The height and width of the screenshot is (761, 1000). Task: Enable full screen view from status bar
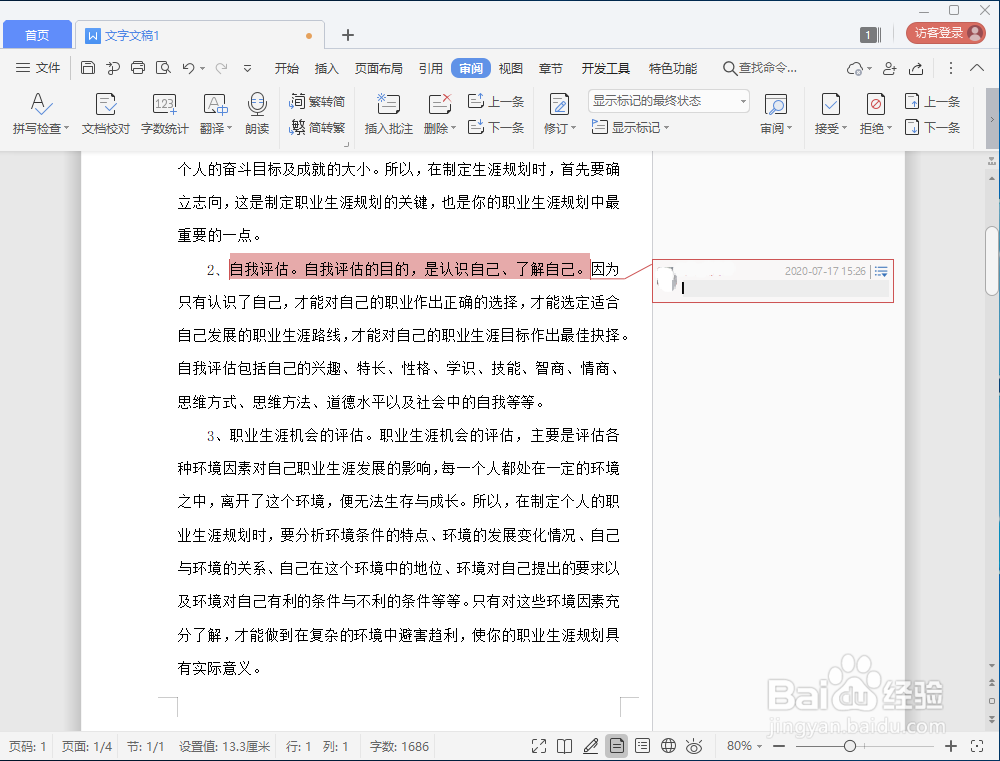click(538, 745)
